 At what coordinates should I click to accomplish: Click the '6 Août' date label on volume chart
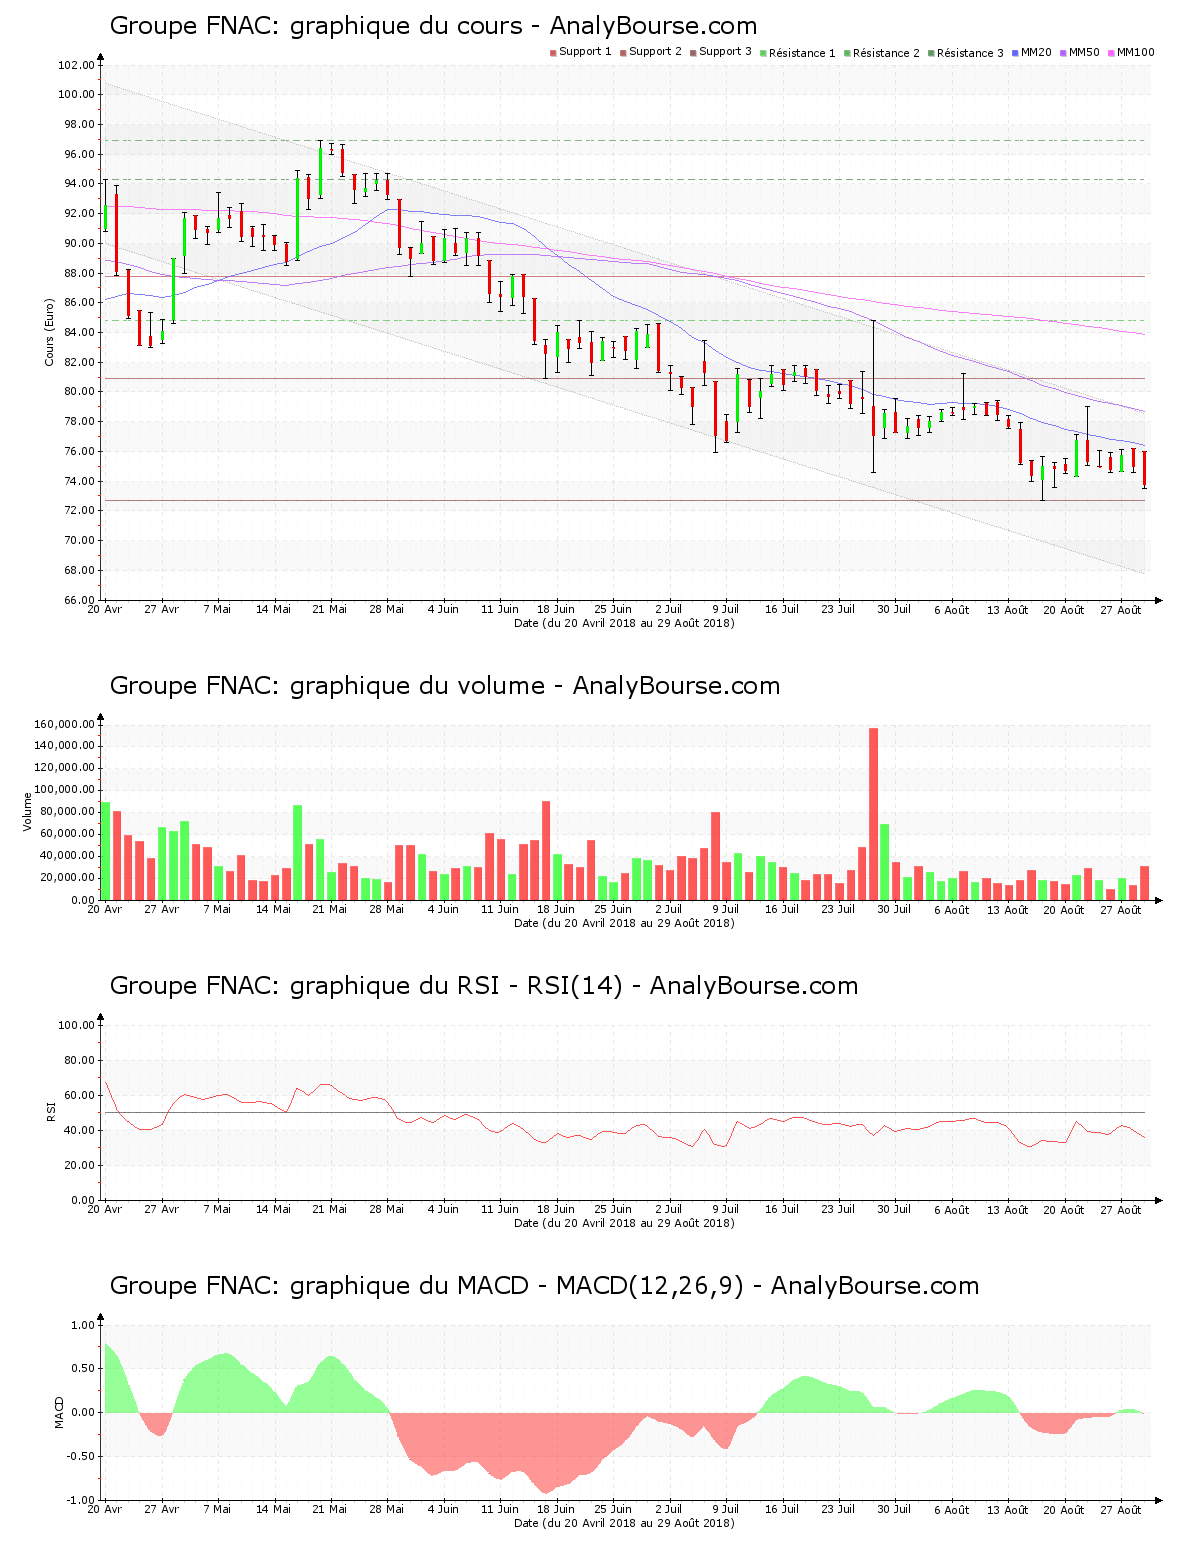tap(952, 910)
